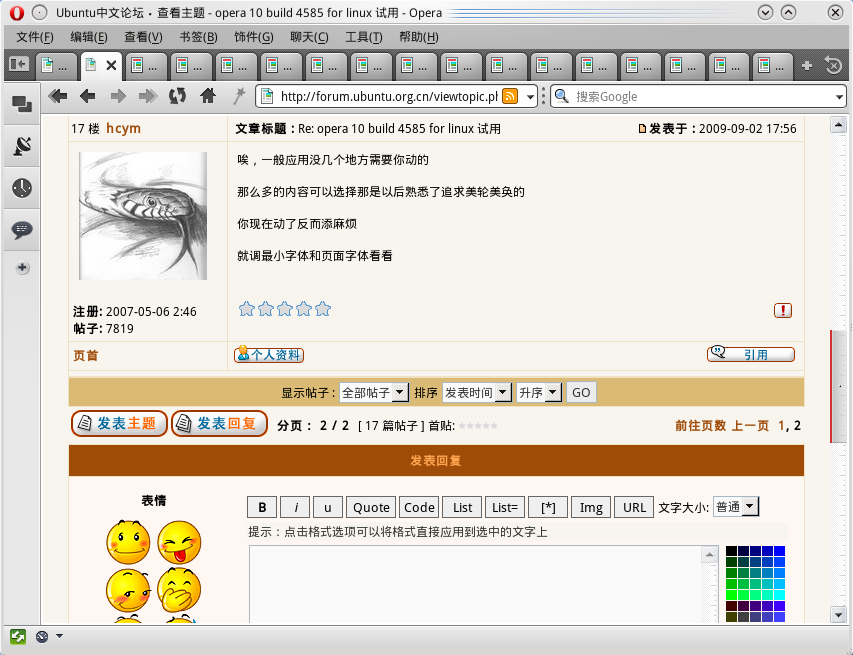Jump to top via 页首 link
The width and height of the screenshot is (853, 655).
tap(85, 355)
